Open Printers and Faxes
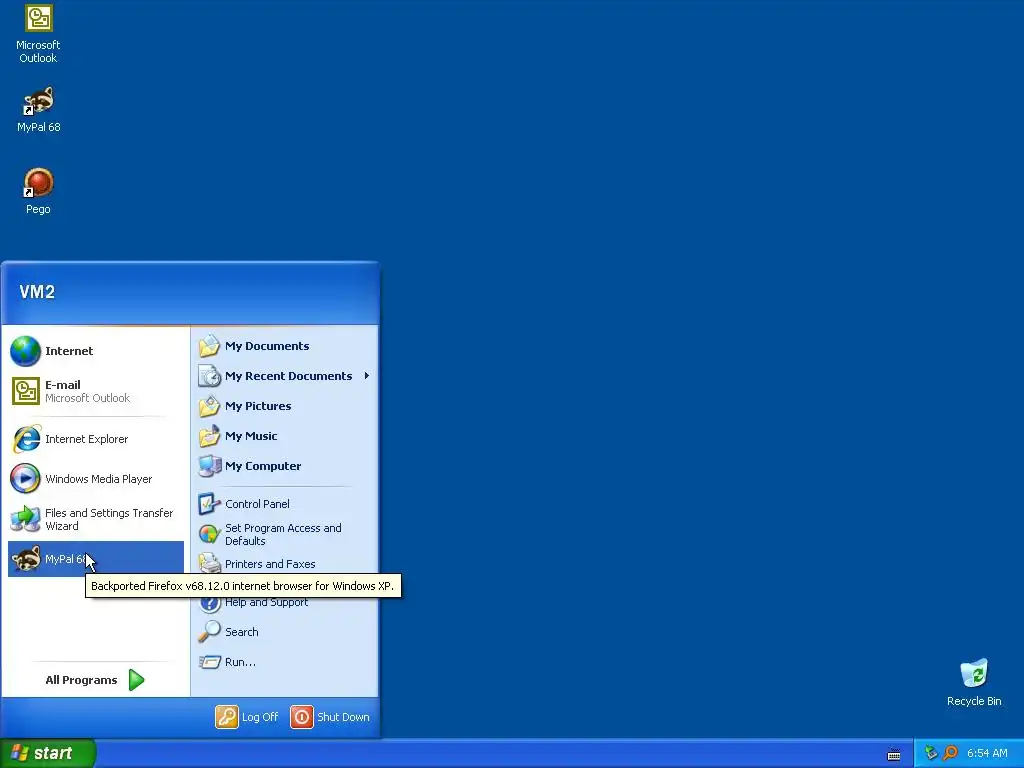This screenshot has height=768, width=1024. point(284,564)
